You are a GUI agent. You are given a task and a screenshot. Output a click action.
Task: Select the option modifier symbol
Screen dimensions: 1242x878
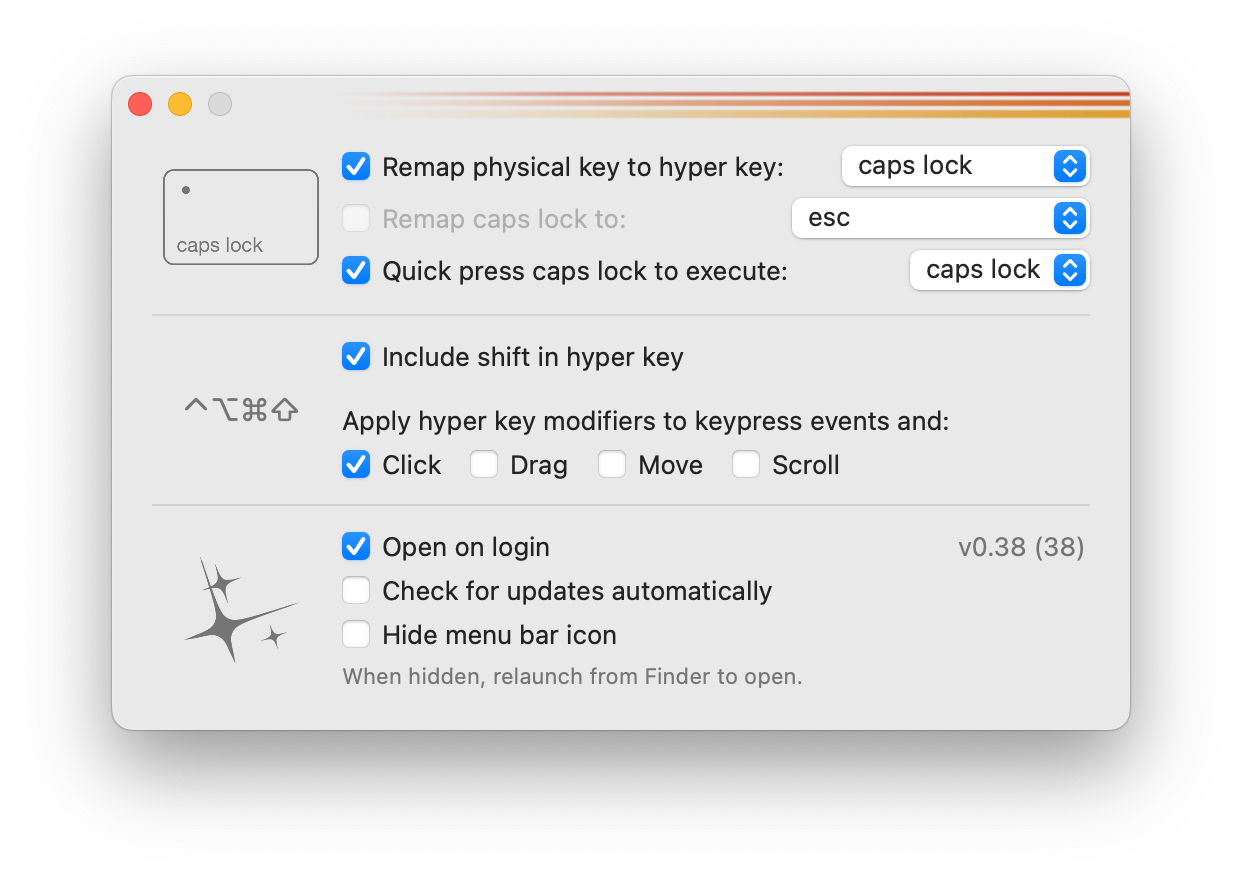point(223,408)
